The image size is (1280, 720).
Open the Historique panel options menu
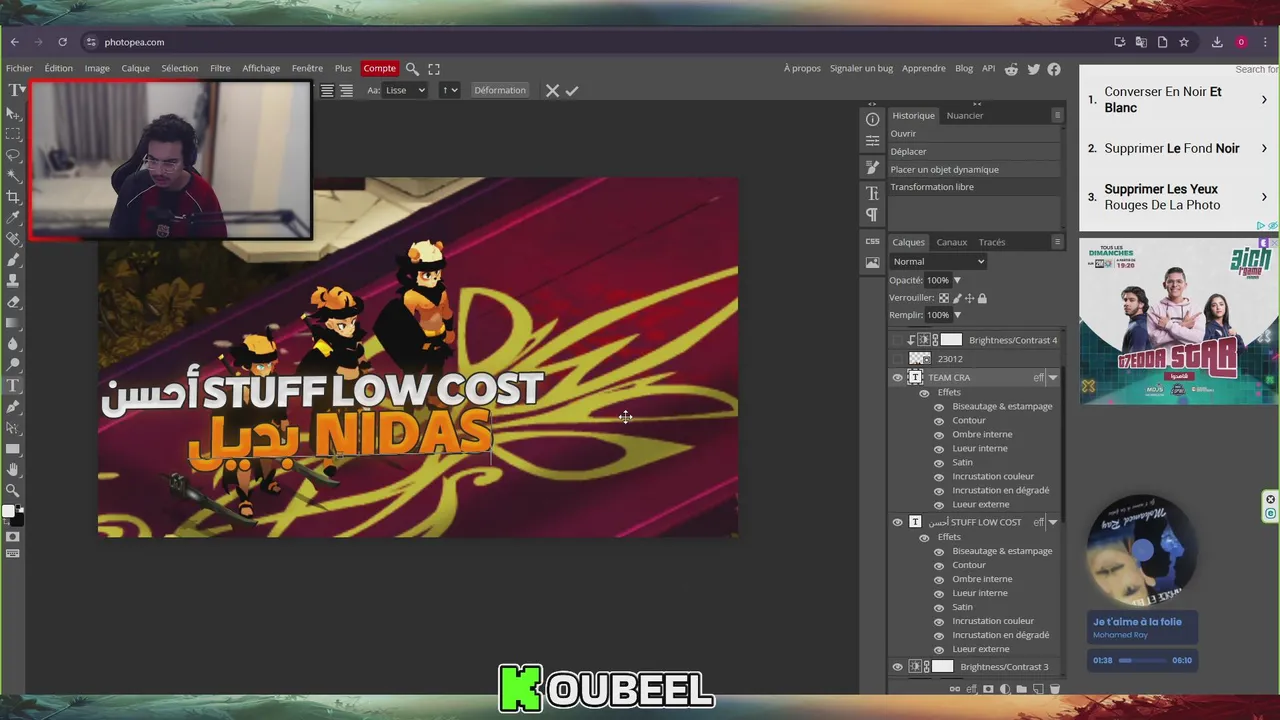point(1057,115)
